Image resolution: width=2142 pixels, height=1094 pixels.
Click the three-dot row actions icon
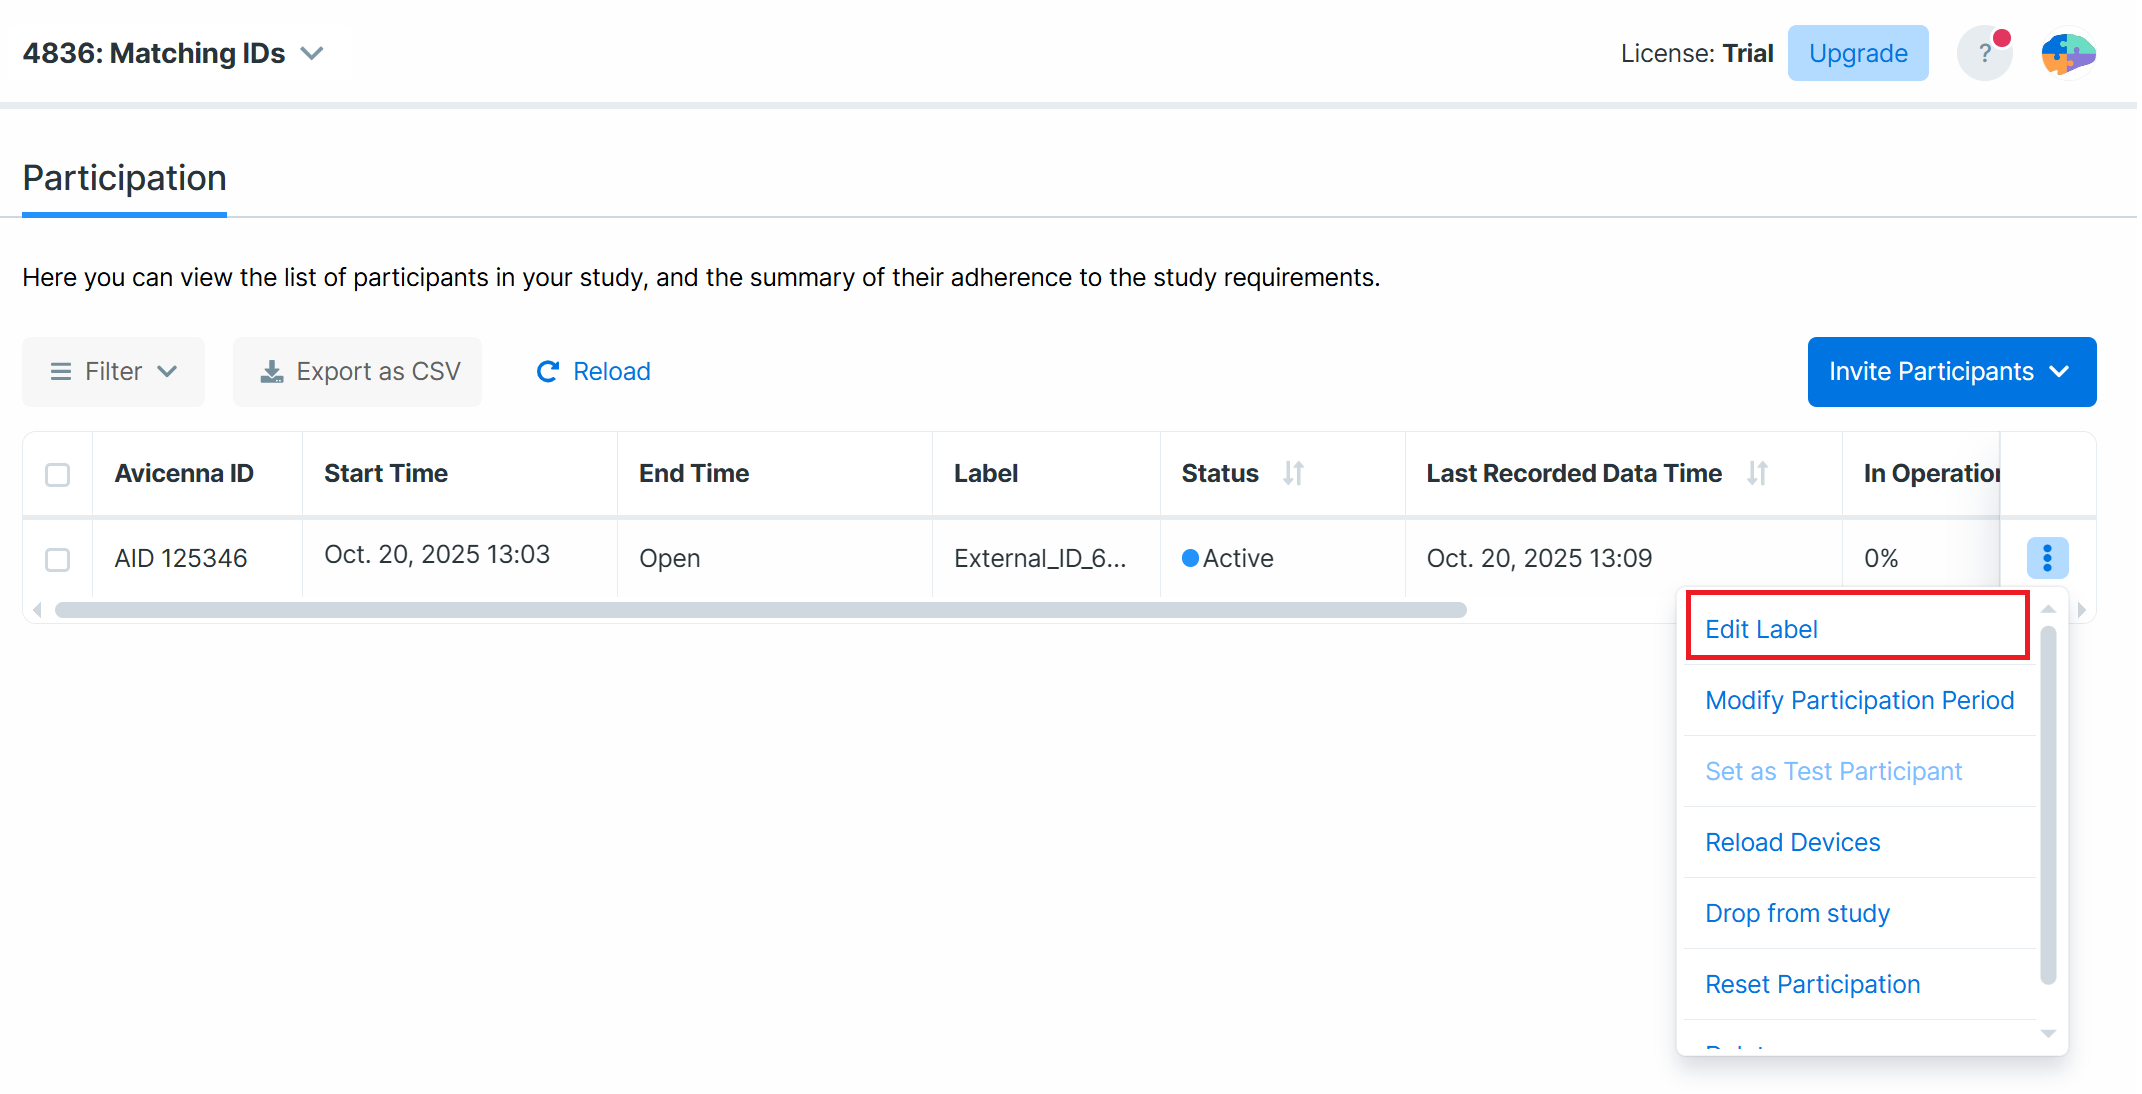(x=2046, y=558)
